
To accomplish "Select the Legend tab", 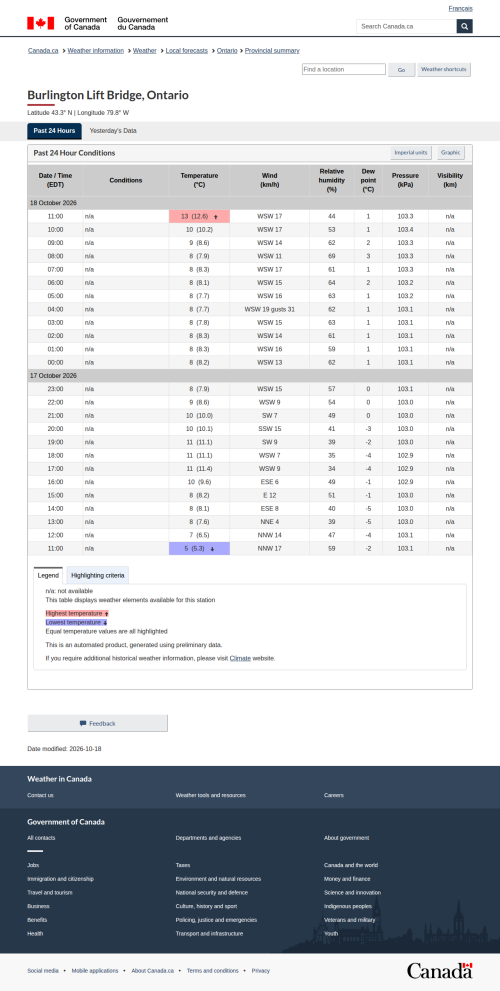I will click(48, 576).
